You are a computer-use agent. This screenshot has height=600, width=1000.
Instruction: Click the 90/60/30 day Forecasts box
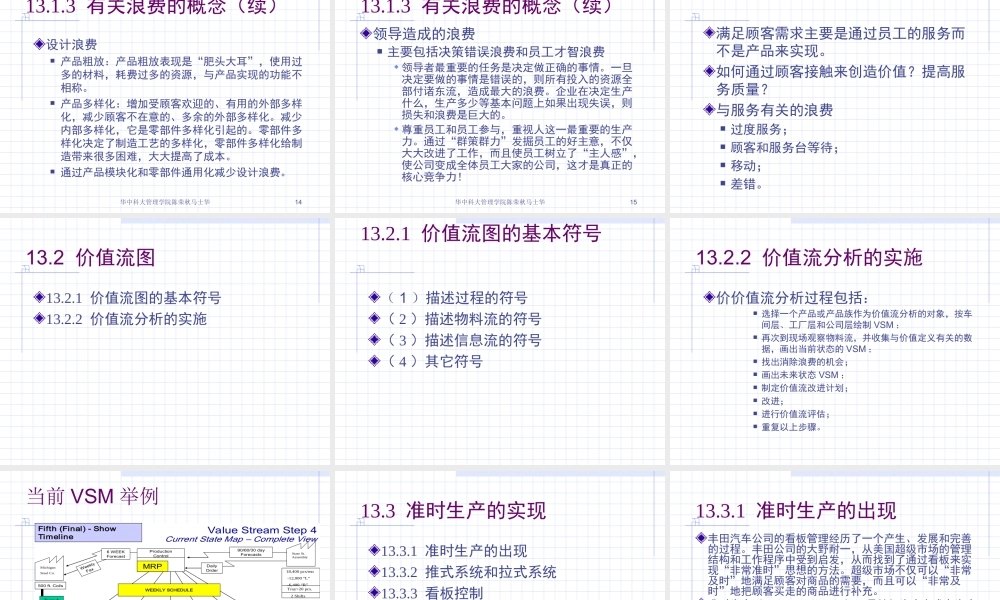[x=251, y=551]
